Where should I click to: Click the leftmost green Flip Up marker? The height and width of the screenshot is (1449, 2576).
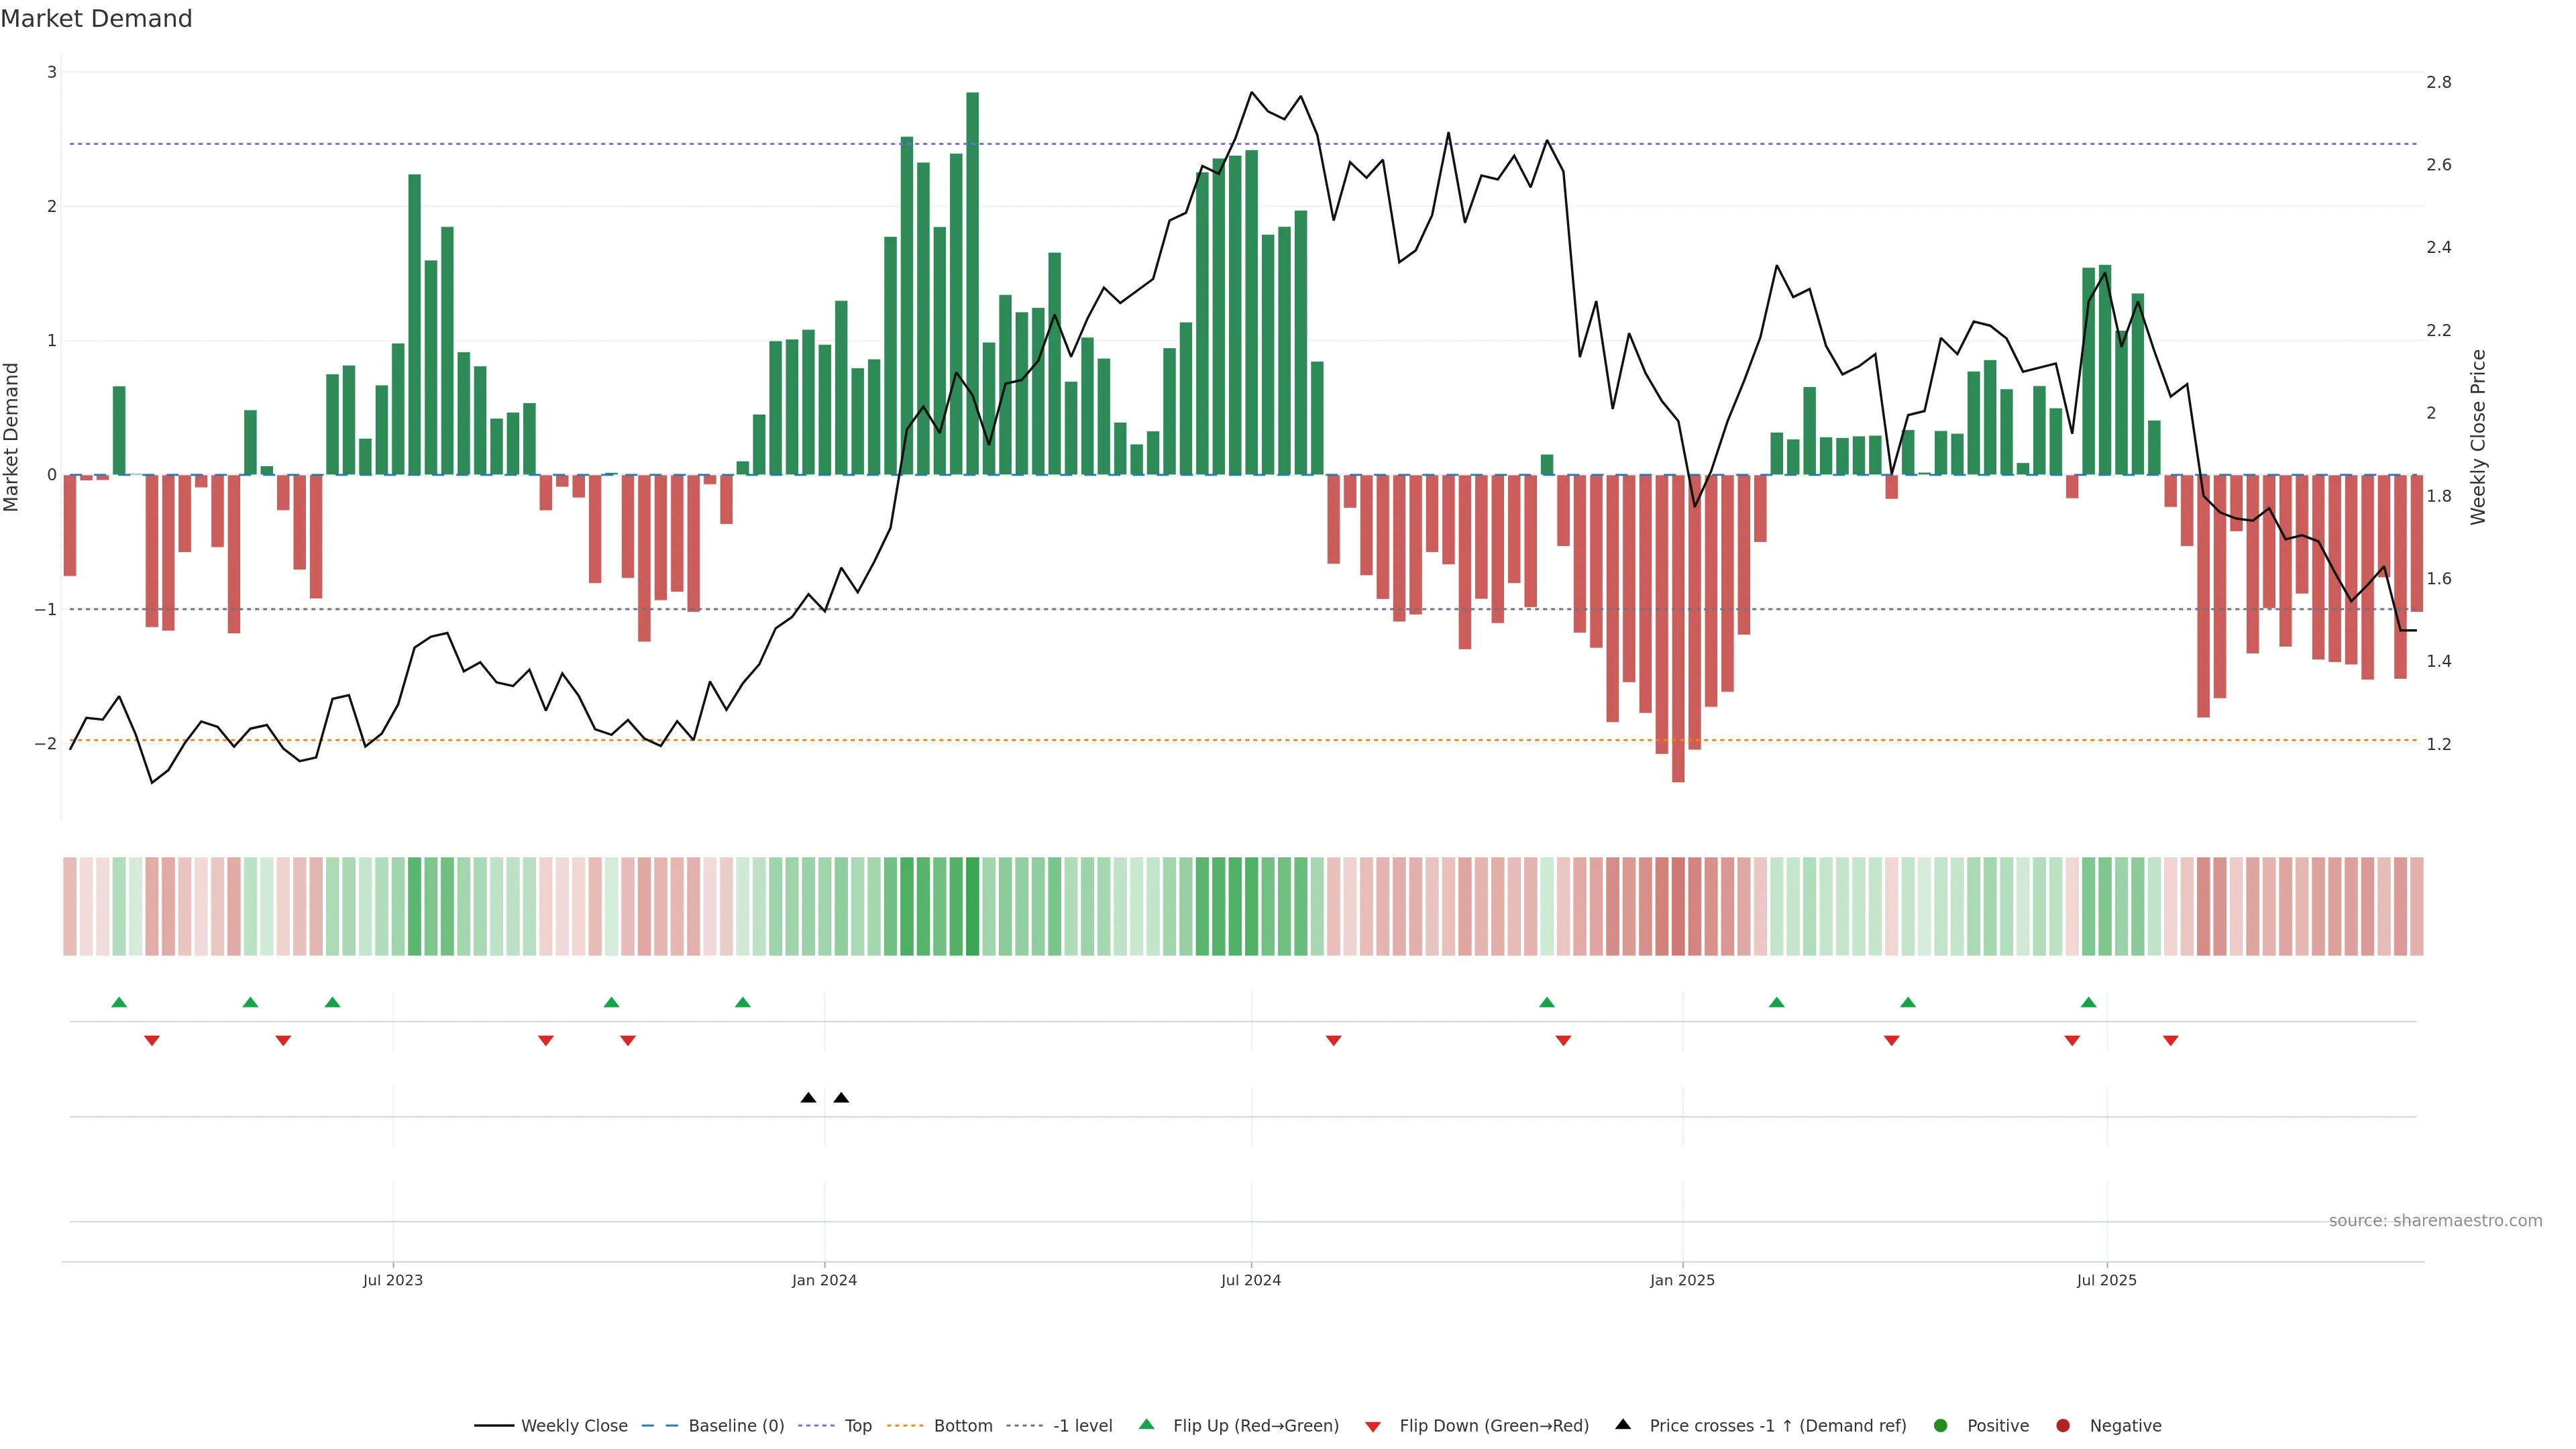pos(119,1002)
